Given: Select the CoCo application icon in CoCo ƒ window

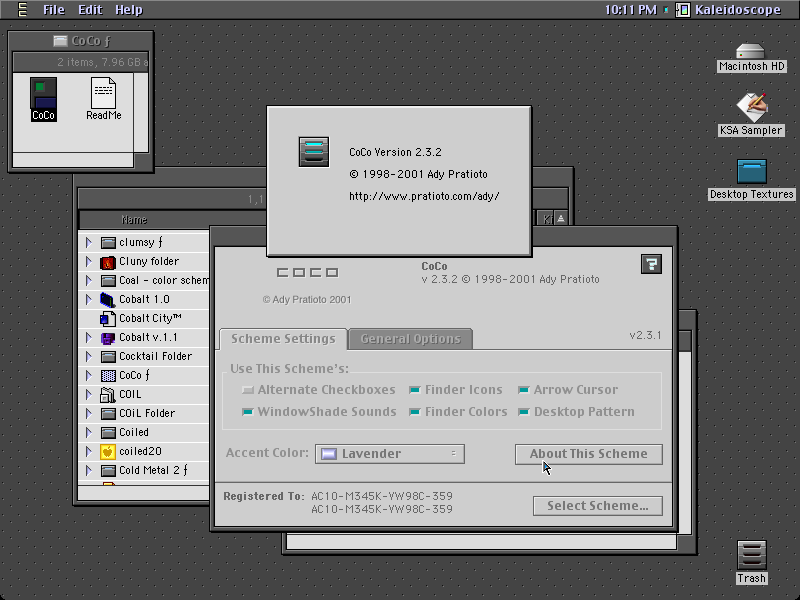Looking at the screenshot, I should (43, 93).
